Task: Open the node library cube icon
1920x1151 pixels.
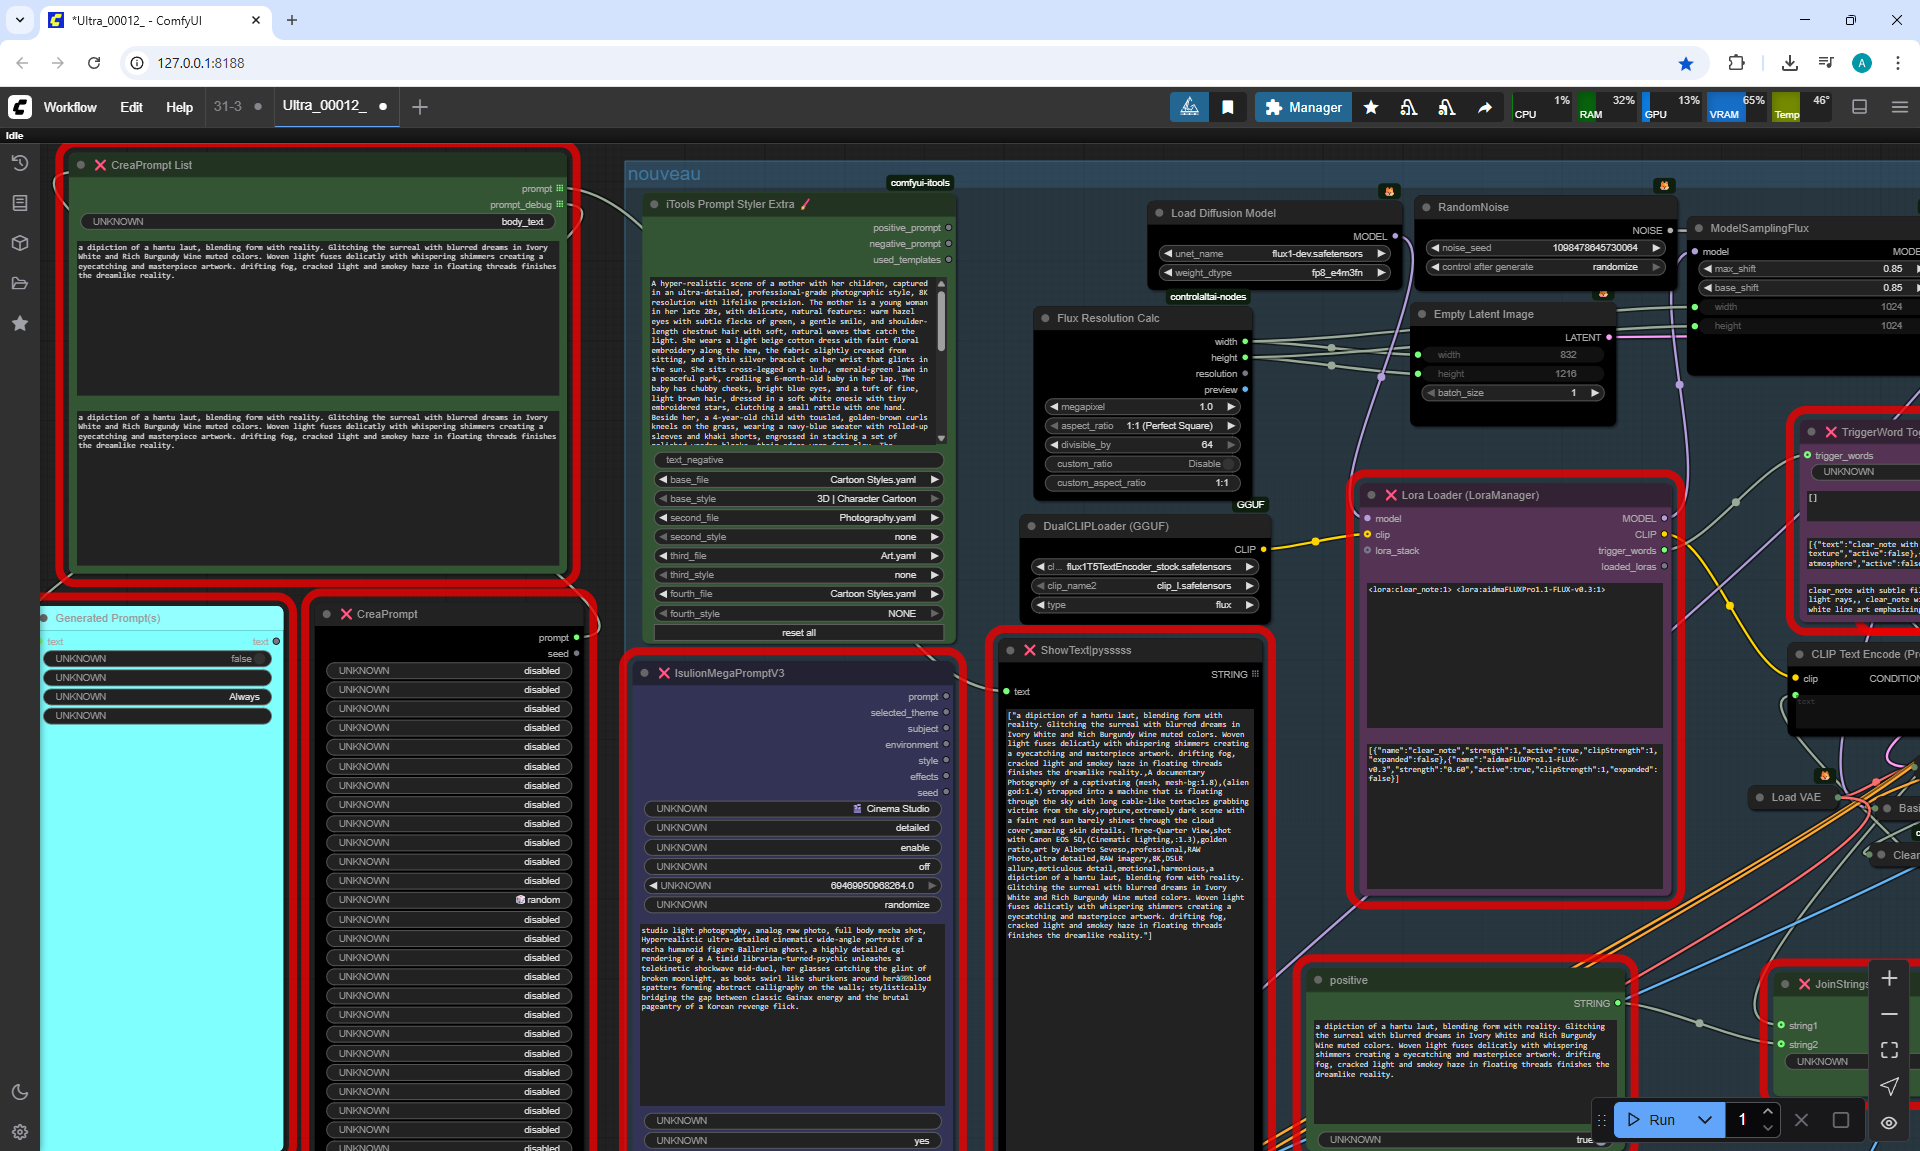Action: (x=19, y=243)
